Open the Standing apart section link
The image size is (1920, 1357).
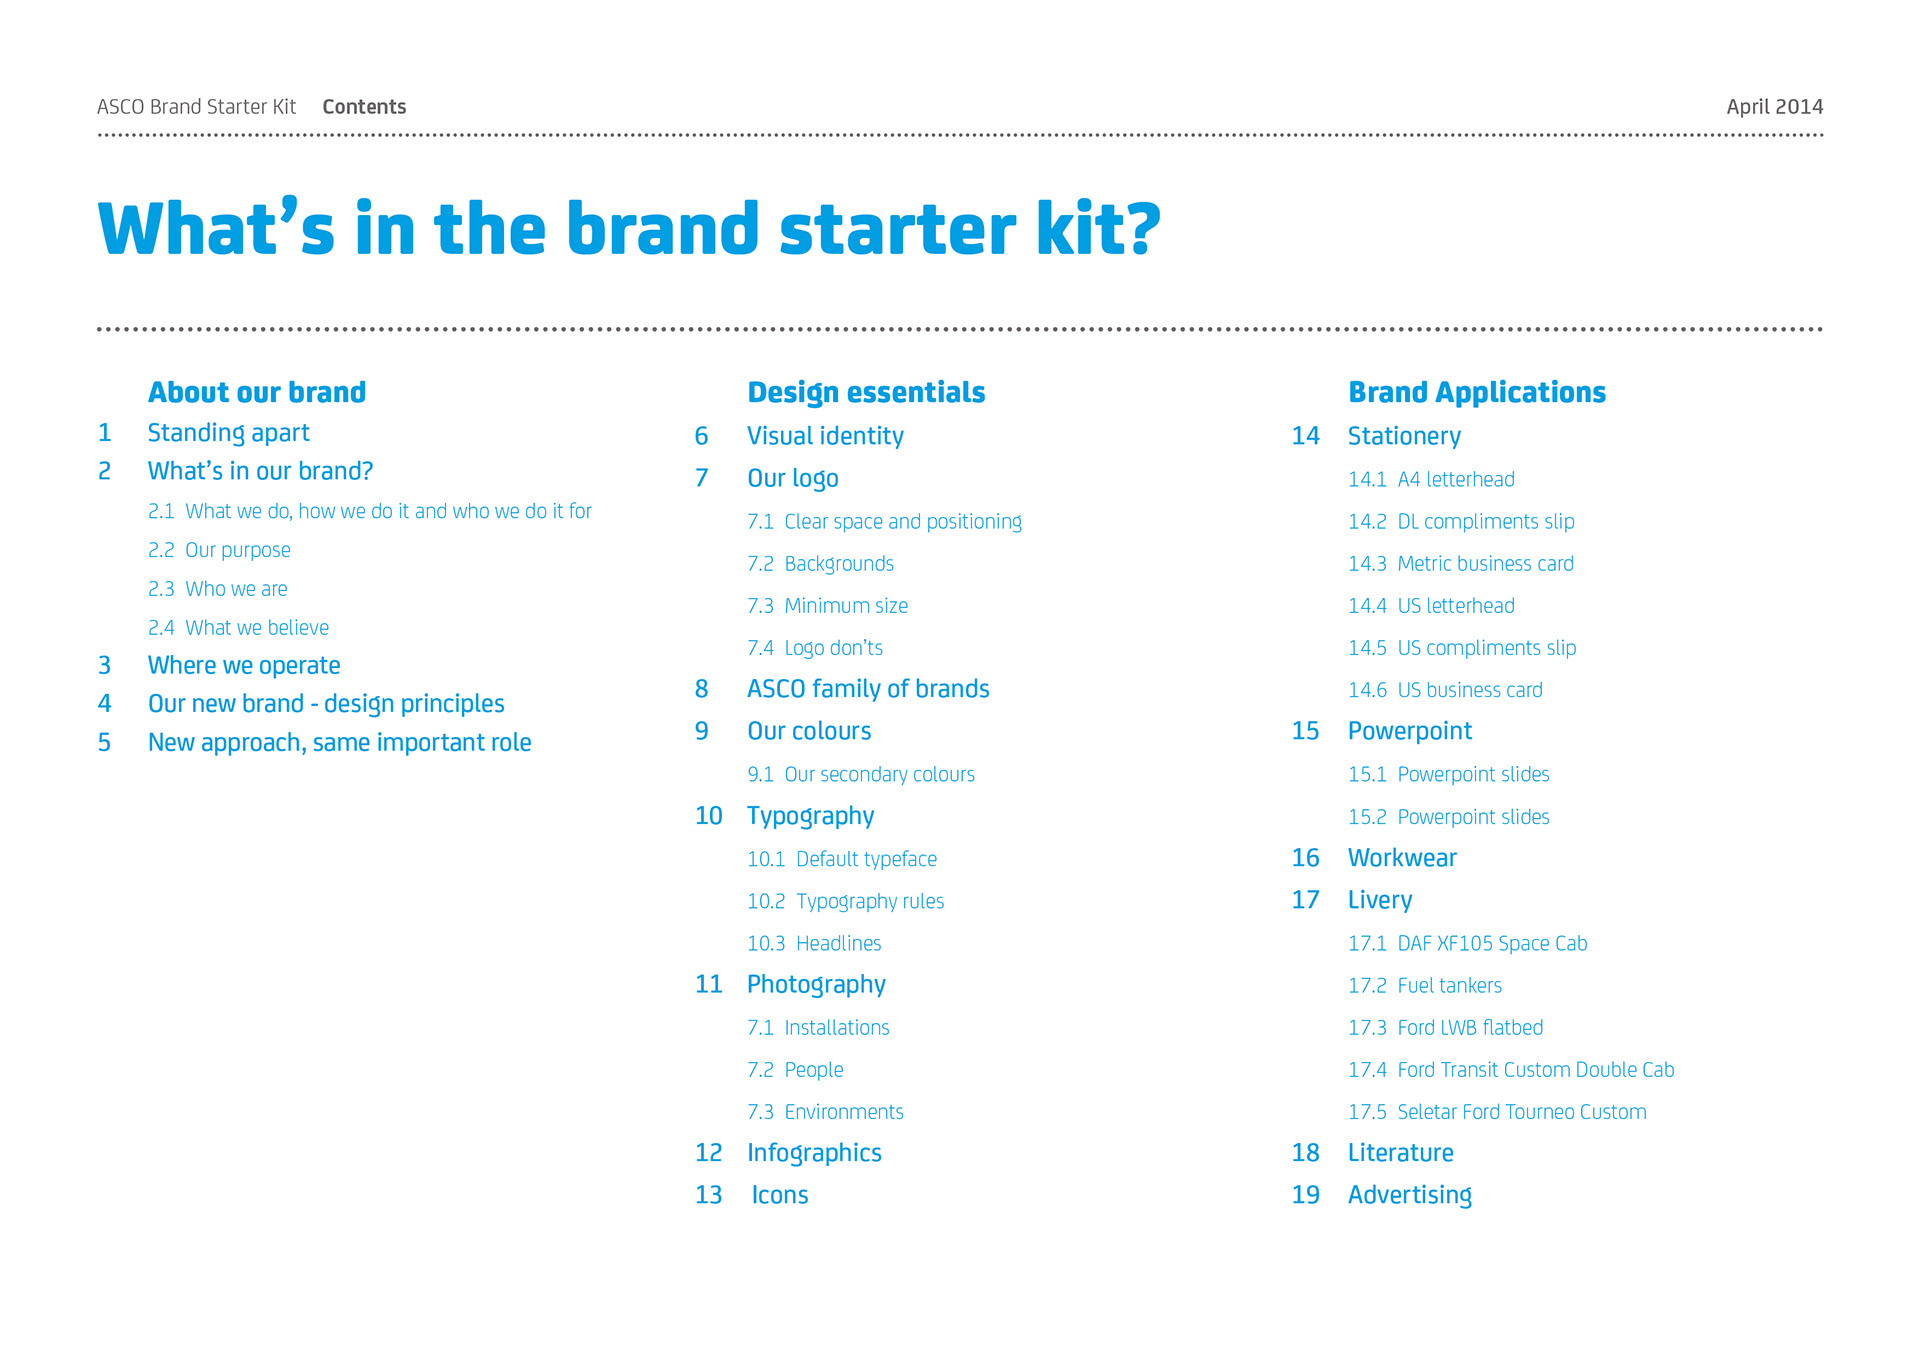pyautogui.click(x=228, y=433)
